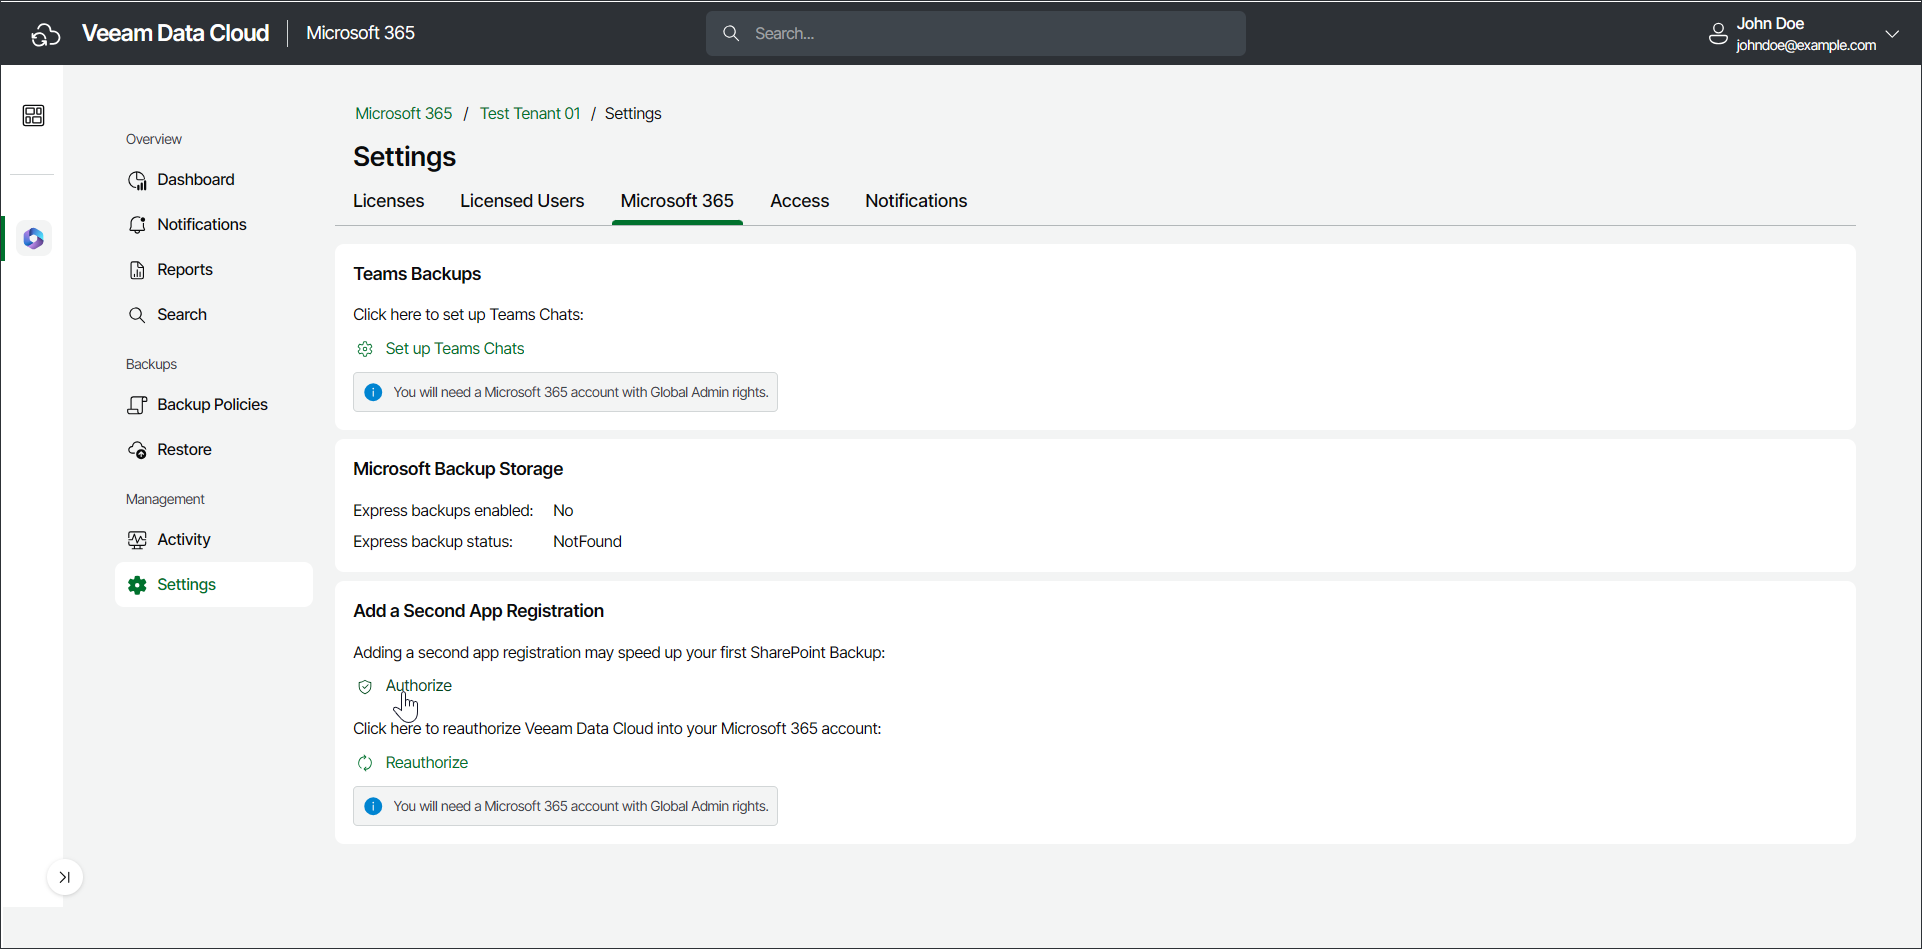Click the info icon in Teams Backups notice
This screenshot has height=949, width=1922.
pos(373,392)
